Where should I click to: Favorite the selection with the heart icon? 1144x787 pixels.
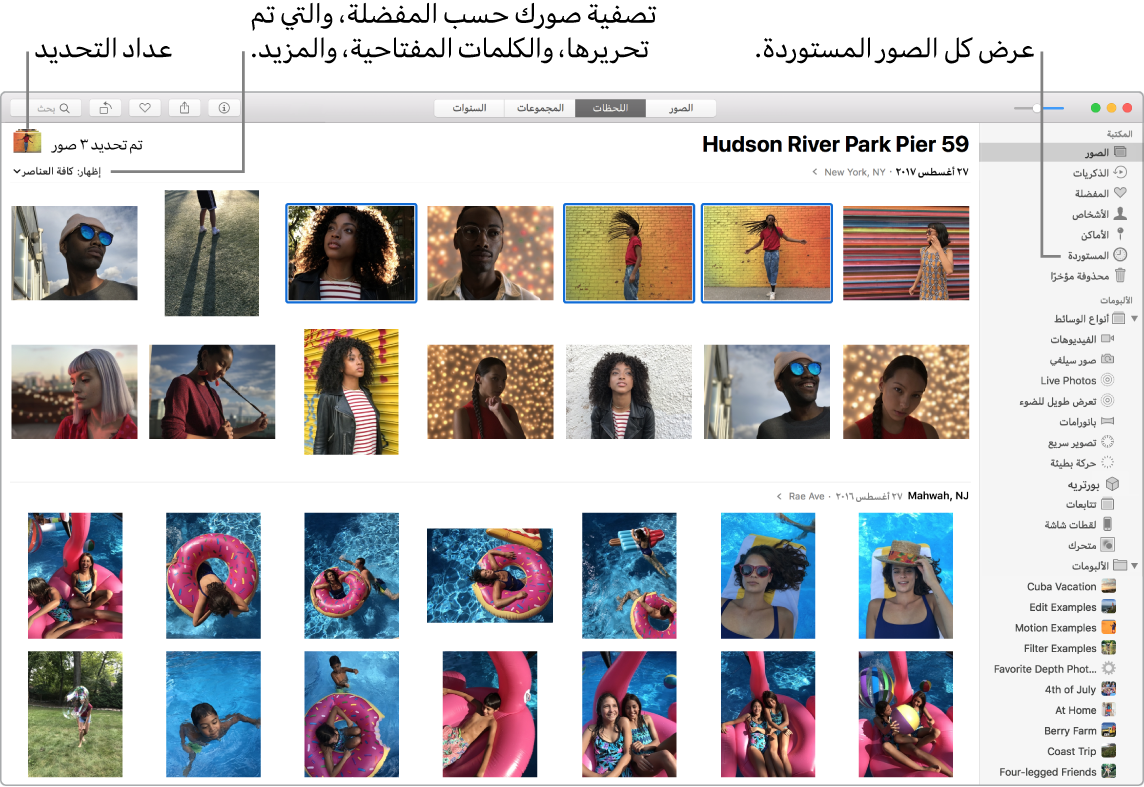click(x=145, y=108)
